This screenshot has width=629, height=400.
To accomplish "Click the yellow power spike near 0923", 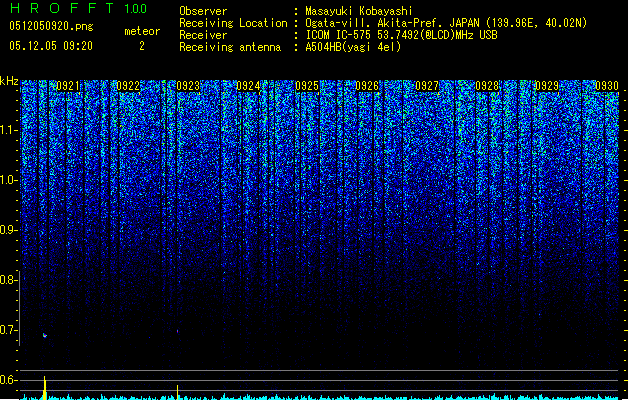I will (177, 392).
